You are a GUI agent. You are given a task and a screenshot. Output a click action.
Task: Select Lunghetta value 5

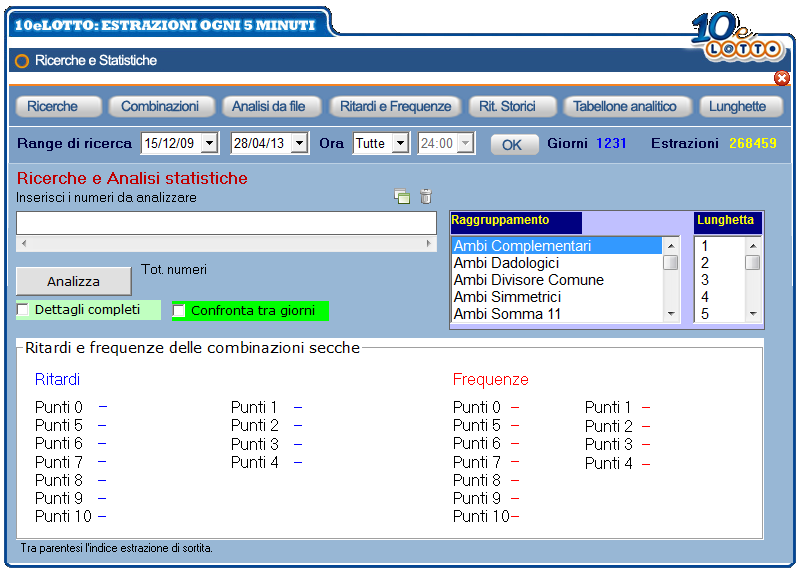pyautogui.click(x=720, y=313)
